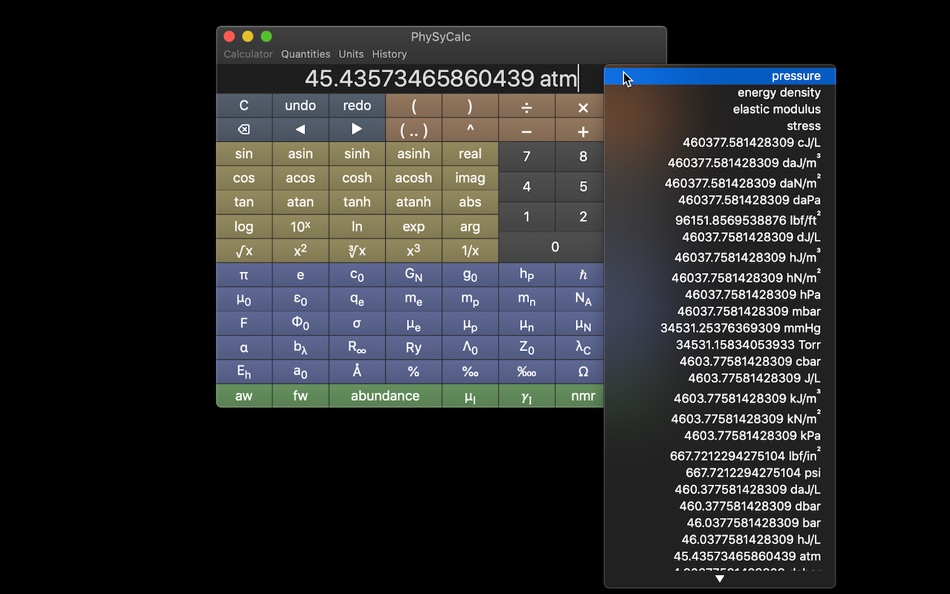This screenshot has width=950, height=594.
Task: Insert the fine-structure constant α
Action: (x=244, y=347)
